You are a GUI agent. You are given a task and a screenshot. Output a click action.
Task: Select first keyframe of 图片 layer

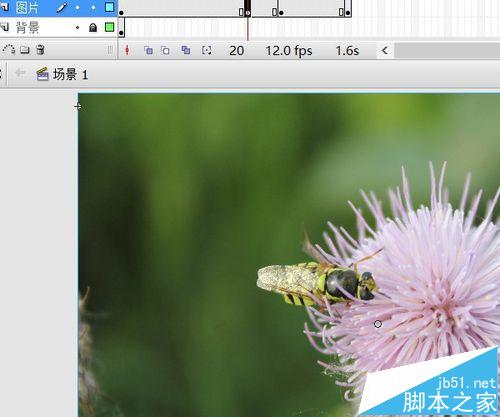click(121, 12)
